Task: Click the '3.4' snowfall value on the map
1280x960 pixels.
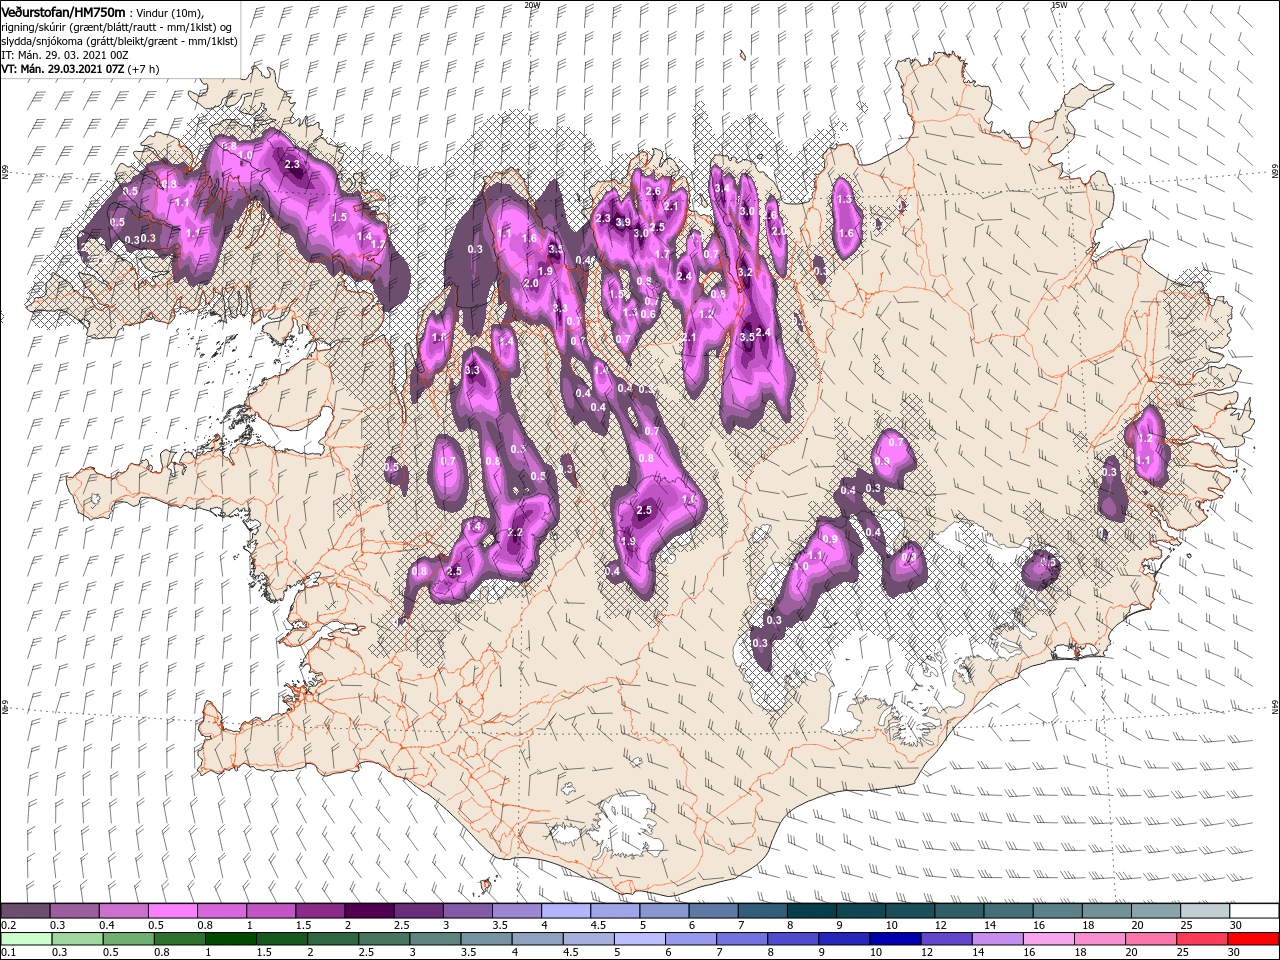Action: 721,188
